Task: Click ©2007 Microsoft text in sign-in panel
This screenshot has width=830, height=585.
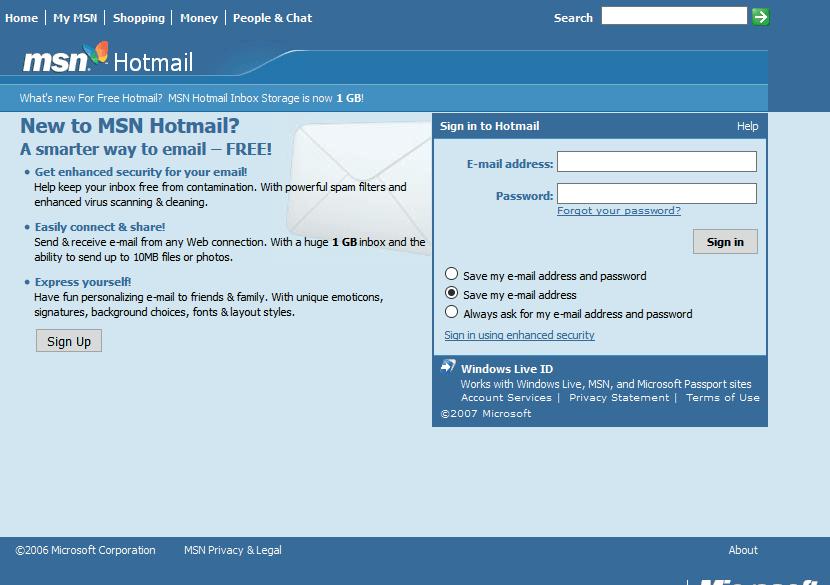Action: pos(486,413)
